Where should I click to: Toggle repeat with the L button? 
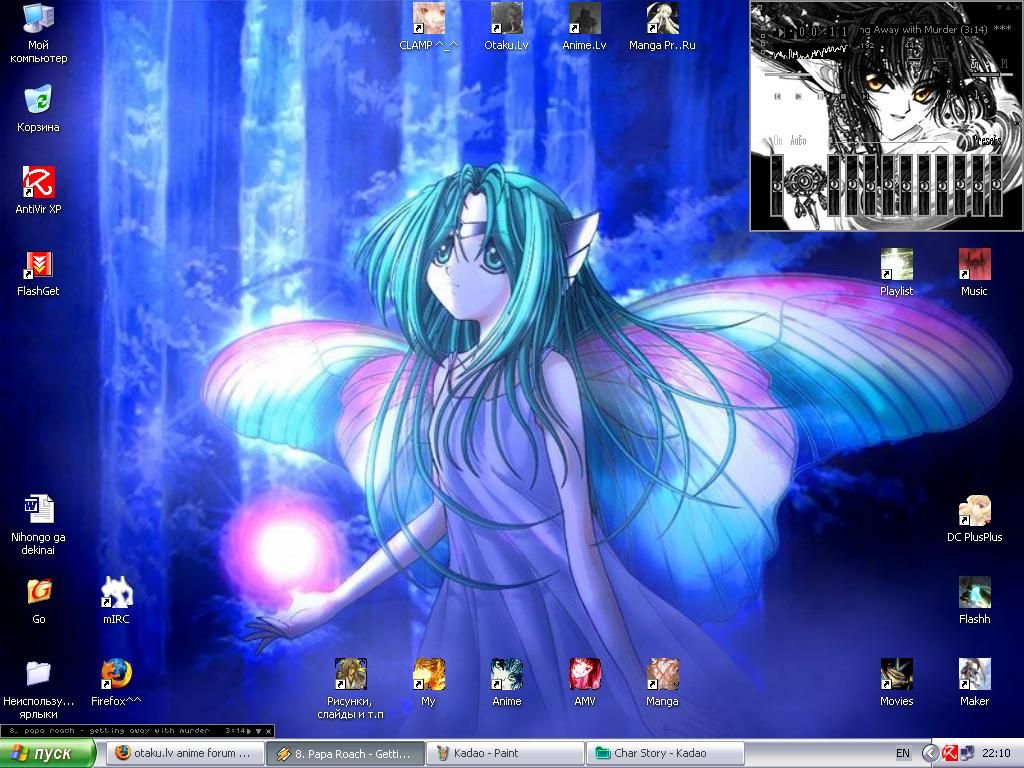[977, 95]
